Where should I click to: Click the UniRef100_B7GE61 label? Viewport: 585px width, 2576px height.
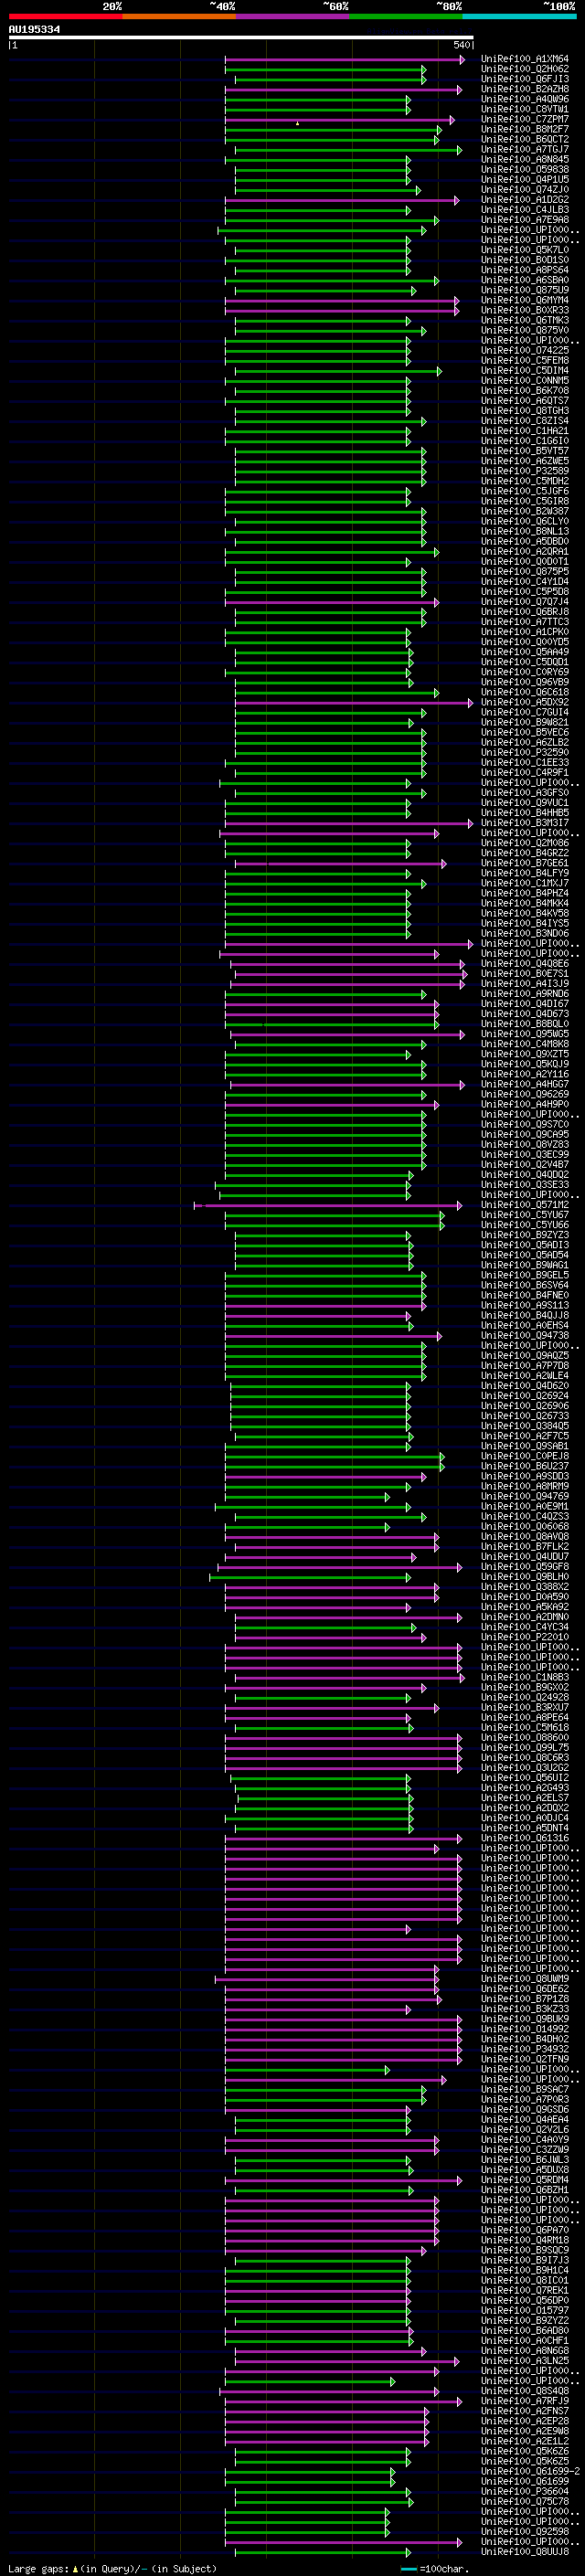click(525, 863)
